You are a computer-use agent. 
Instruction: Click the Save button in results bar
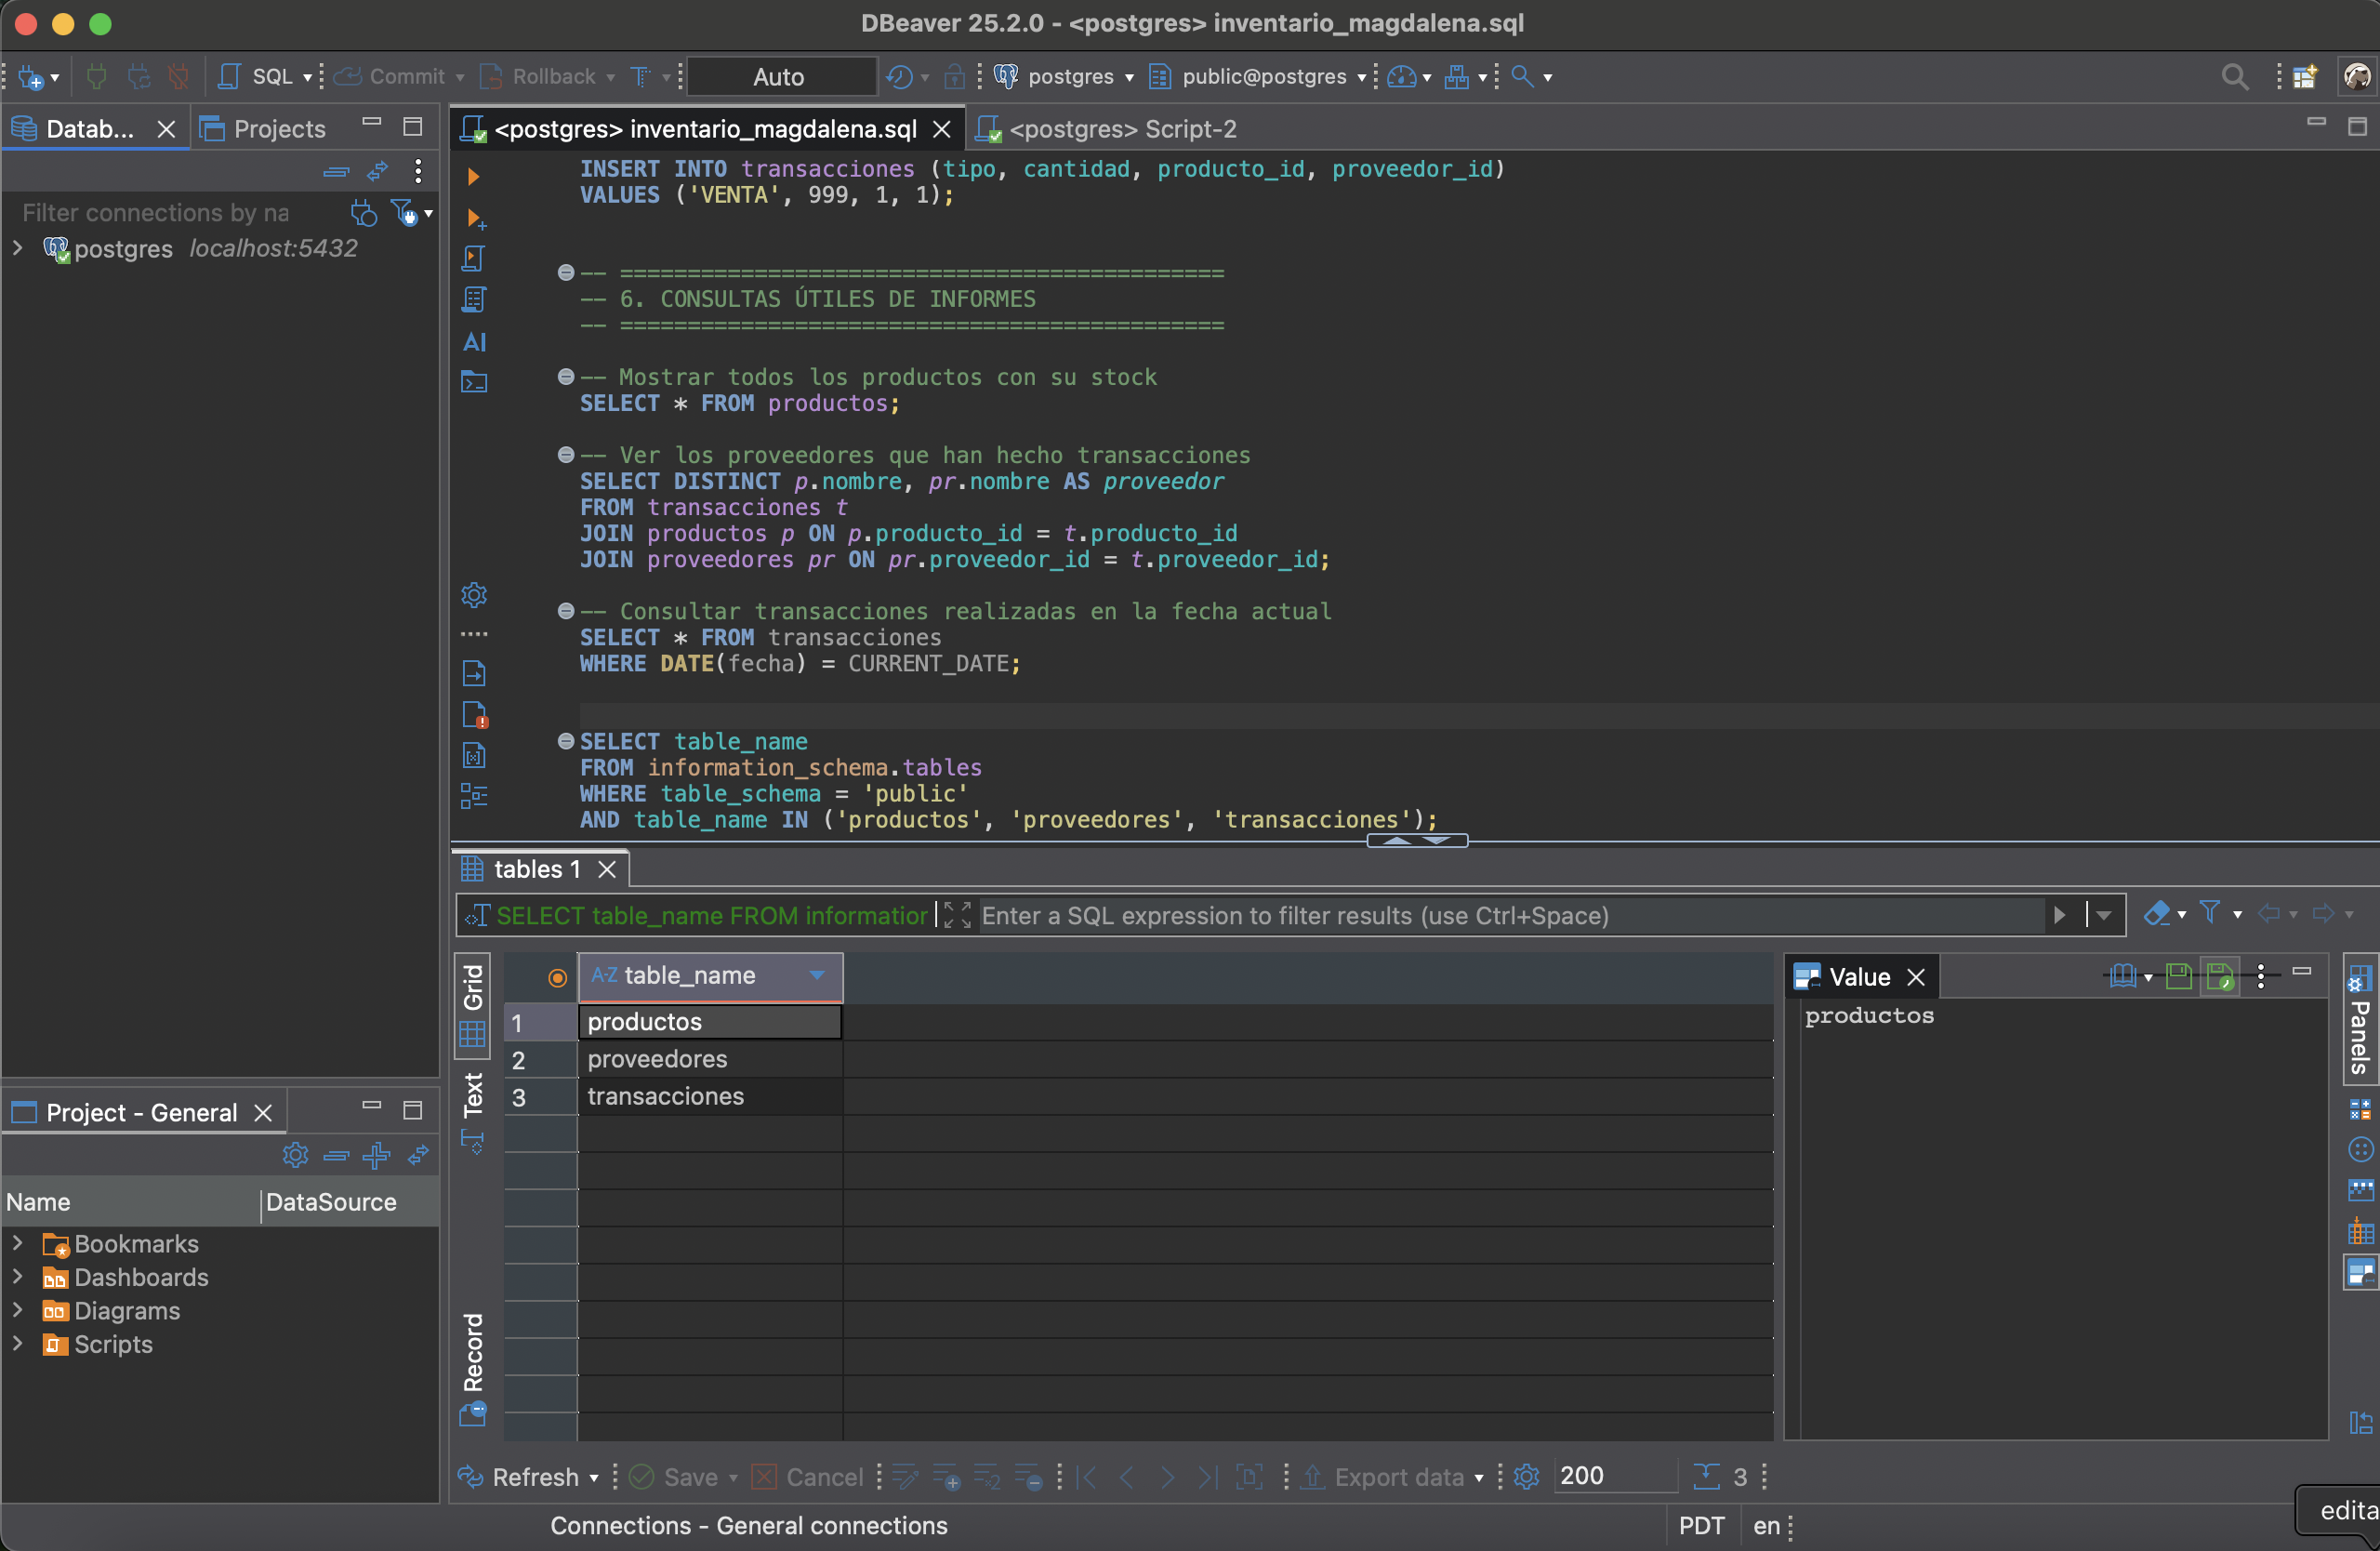click(675, 1476)
